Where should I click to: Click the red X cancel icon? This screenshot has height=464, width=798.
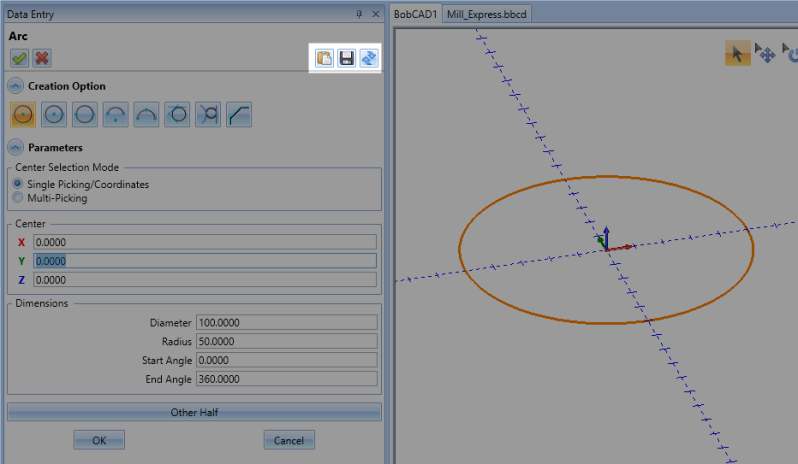41,59
